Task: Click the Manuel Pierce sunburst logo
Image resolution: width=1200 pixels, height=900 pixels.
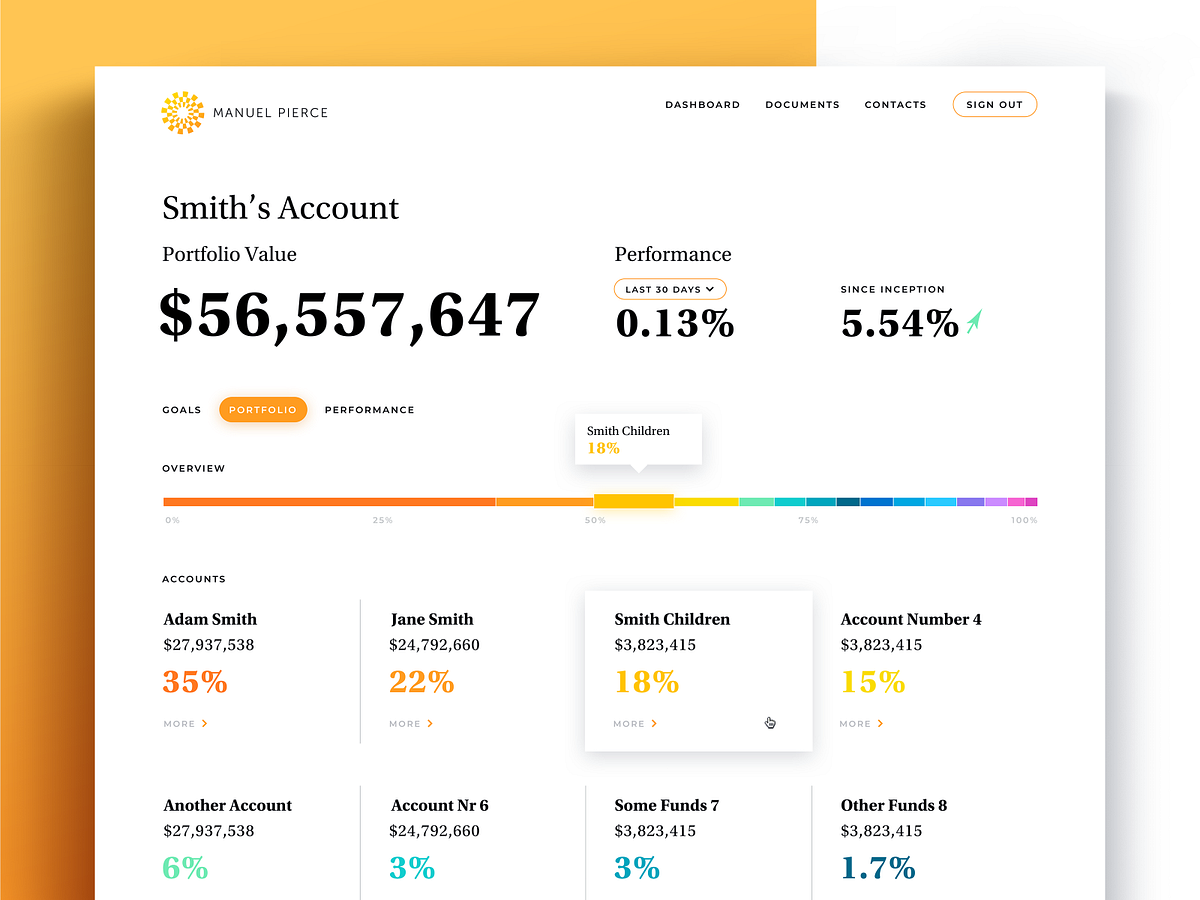Action: coord(183,113)
